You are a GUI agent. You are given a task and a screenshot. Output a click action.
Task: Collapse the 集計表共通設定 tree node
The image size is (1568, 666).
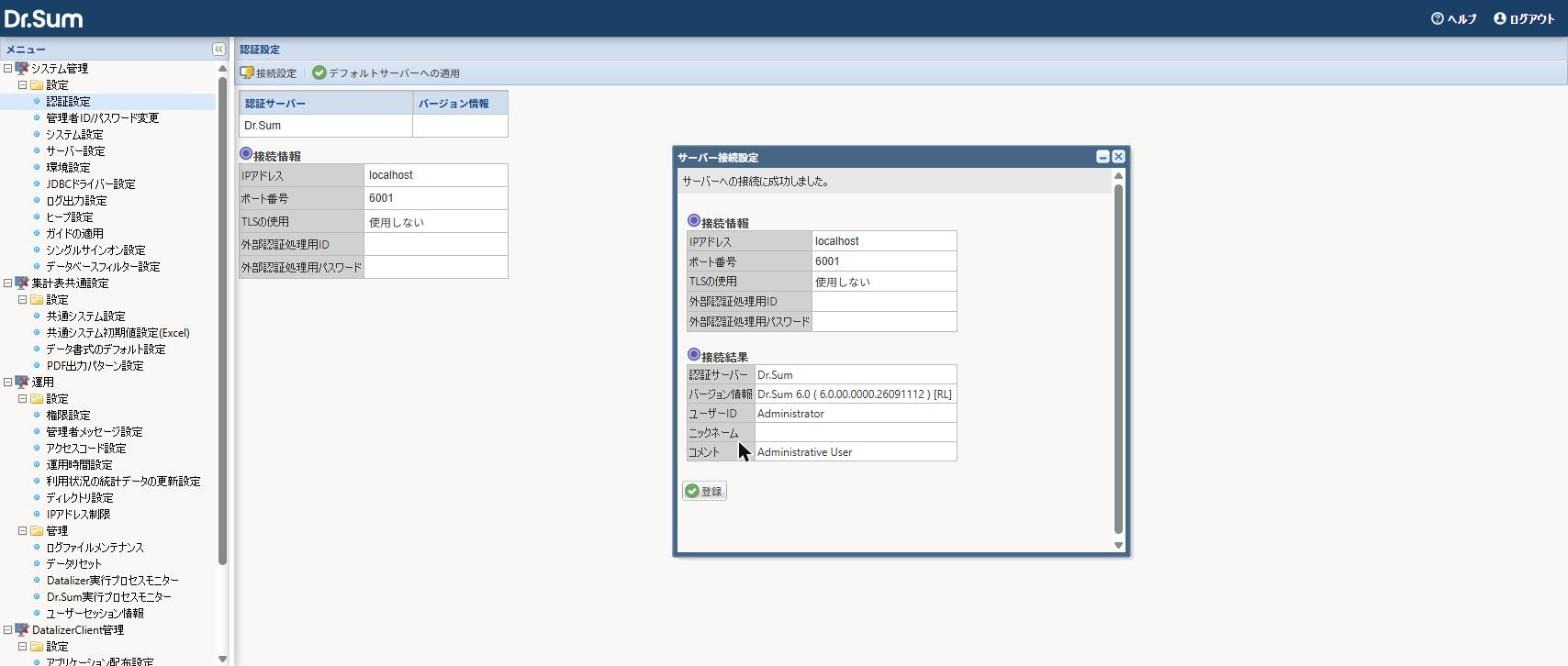(8, 283)
